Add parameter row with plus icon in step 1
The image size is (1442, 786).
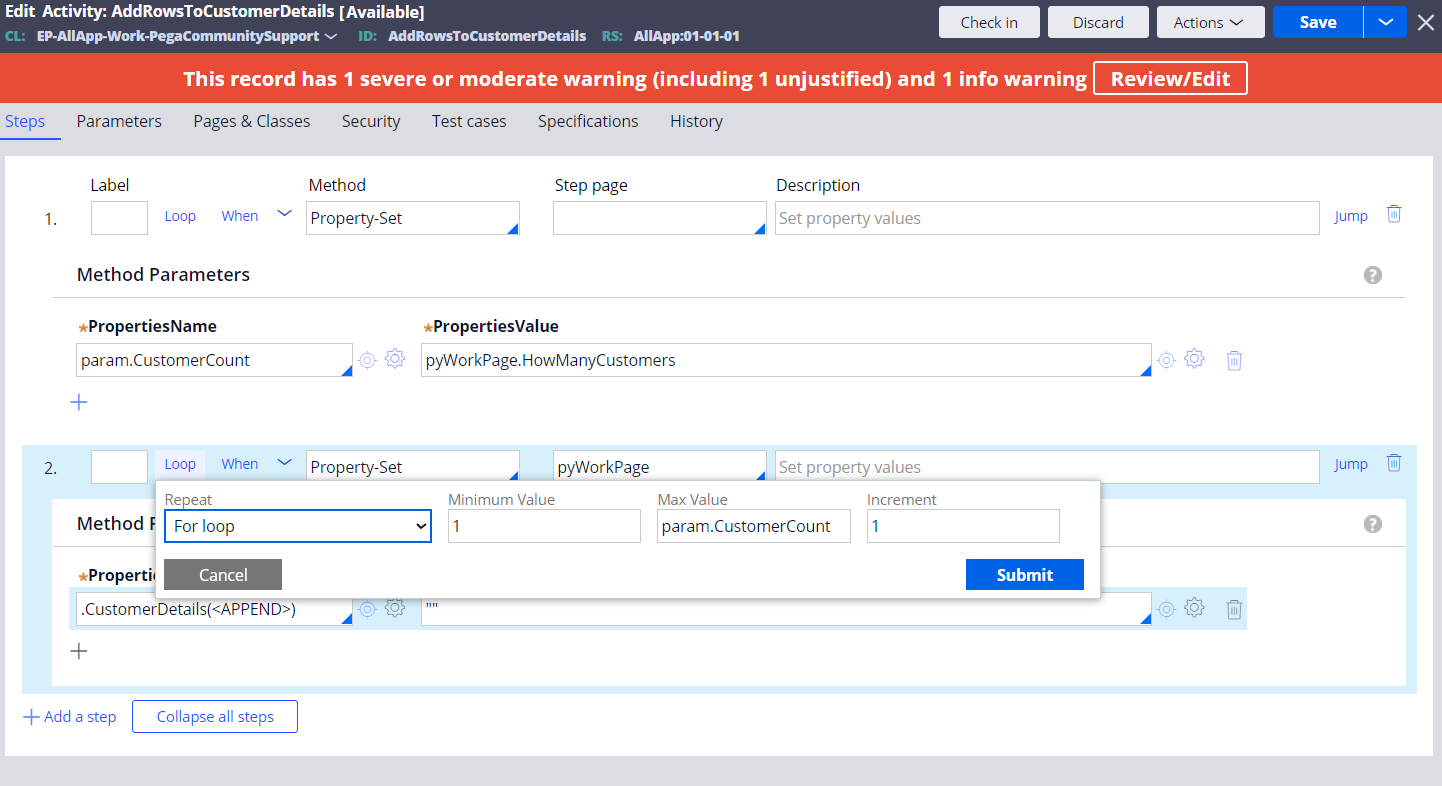[x=79, y=402]
